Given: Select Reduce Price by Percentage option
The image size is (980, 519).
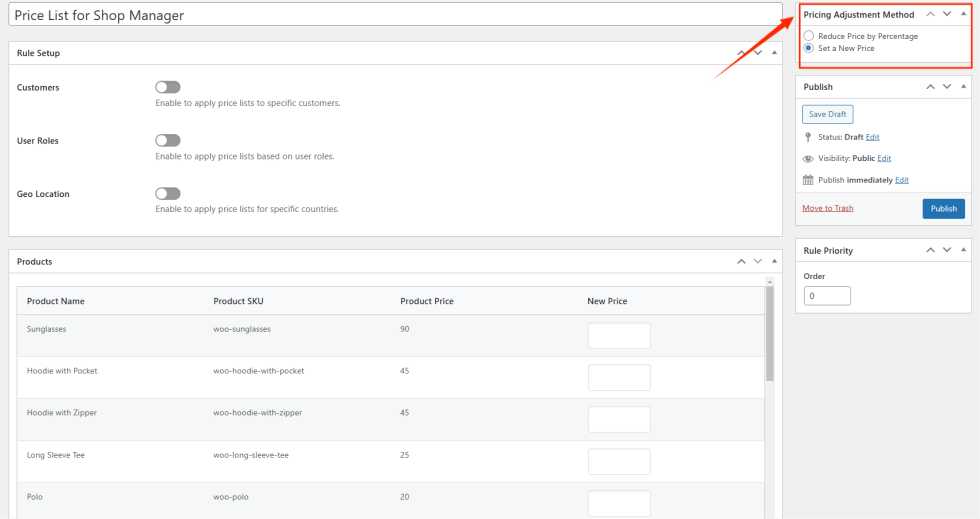Looking at the screenshot, I should point(808,36).
